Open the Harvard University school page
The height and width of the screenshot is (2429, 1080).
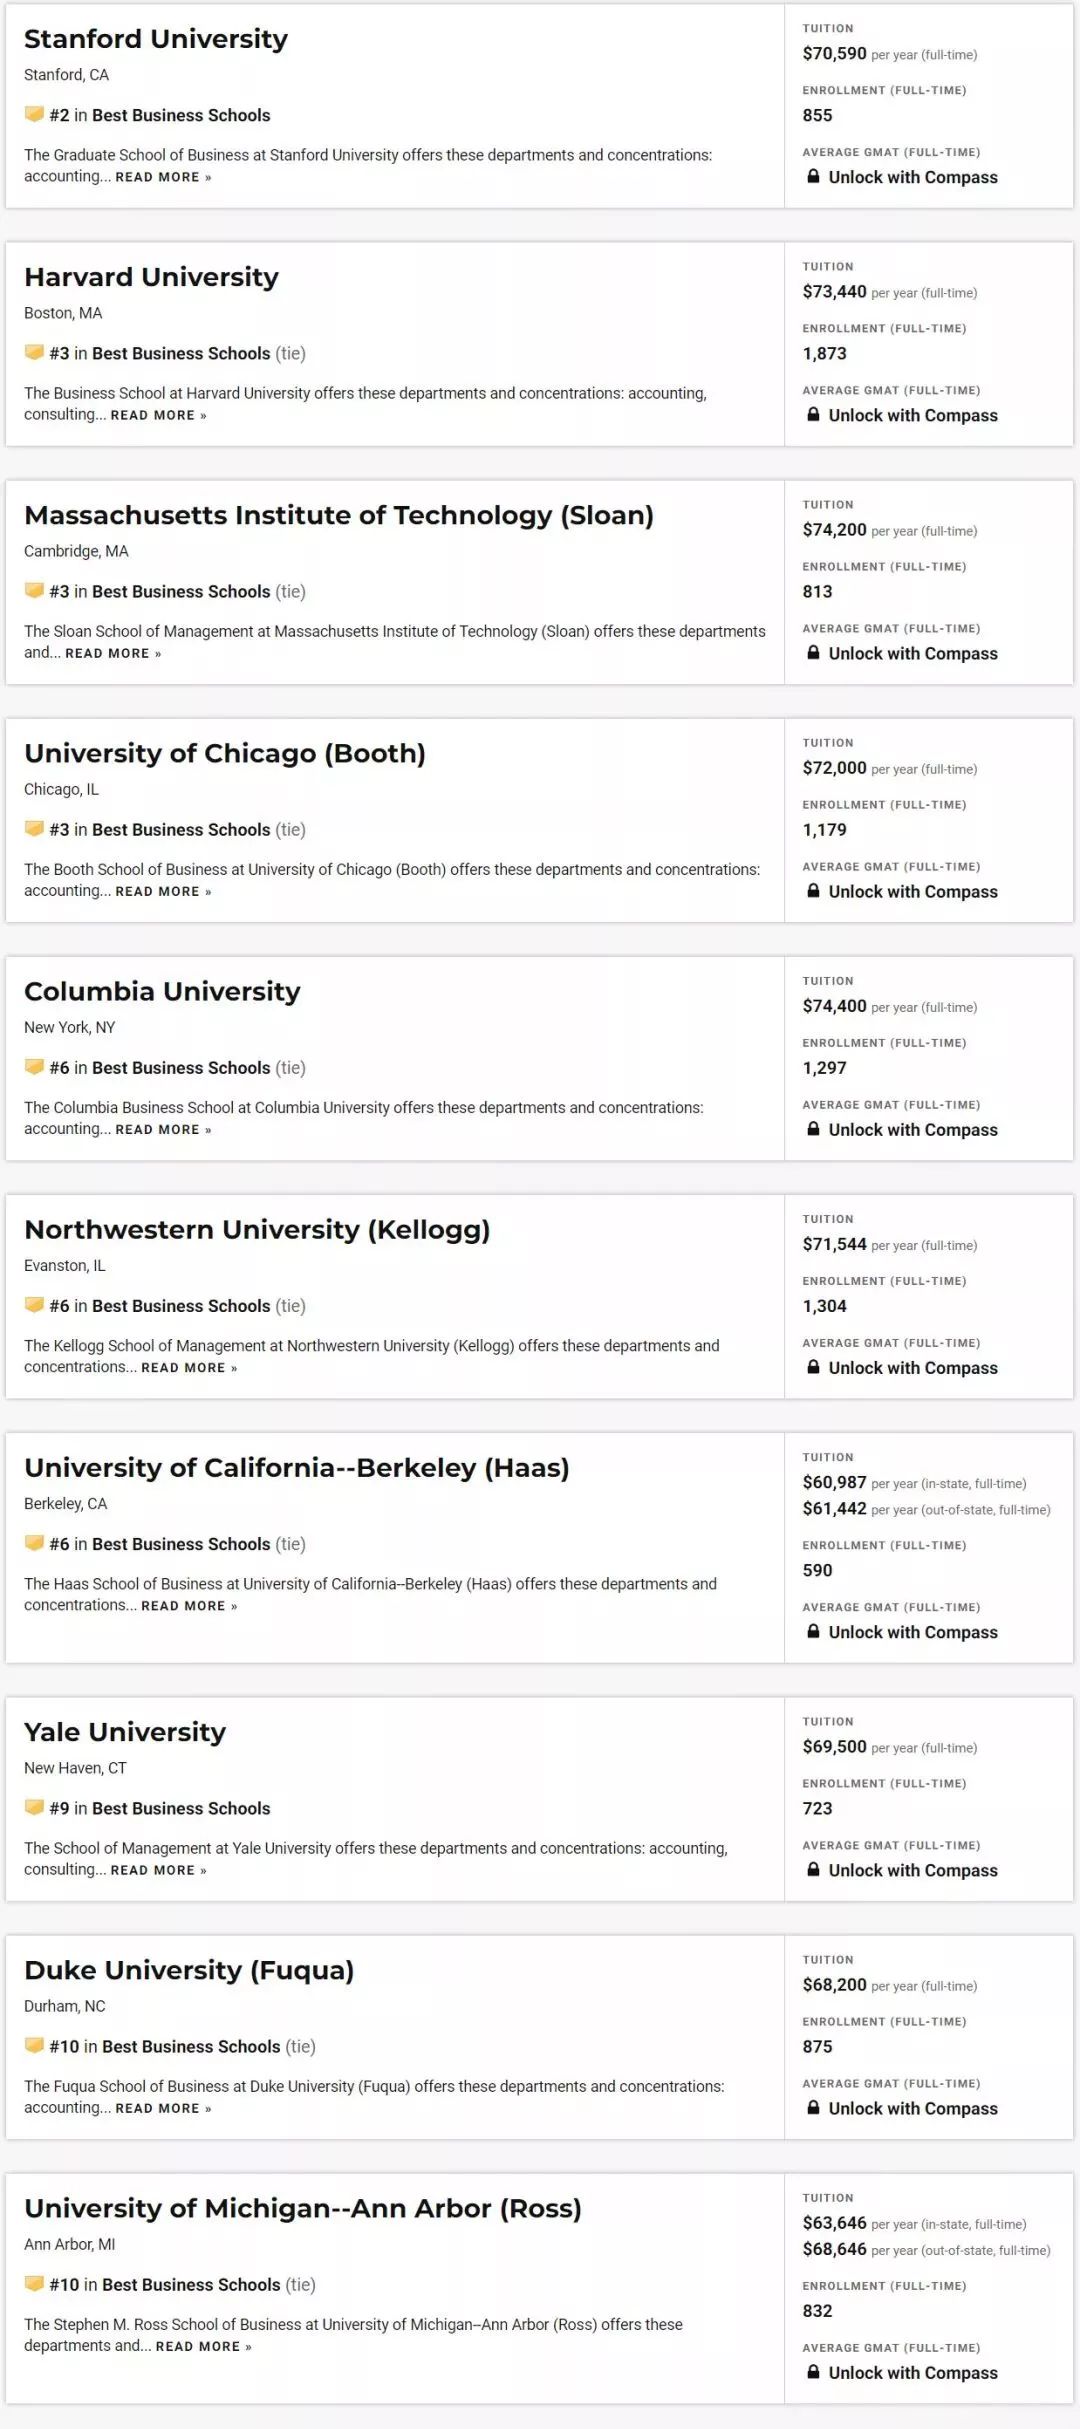(151, 277)
